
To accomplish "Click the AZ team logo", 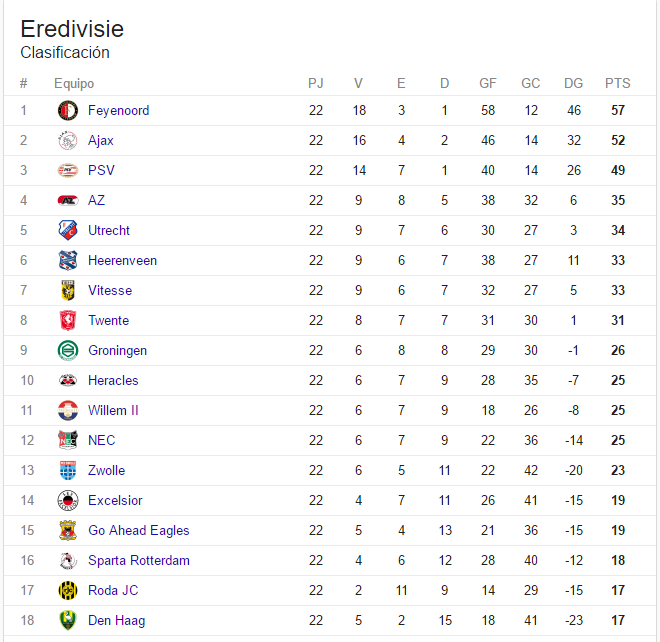I will [68, 200].
